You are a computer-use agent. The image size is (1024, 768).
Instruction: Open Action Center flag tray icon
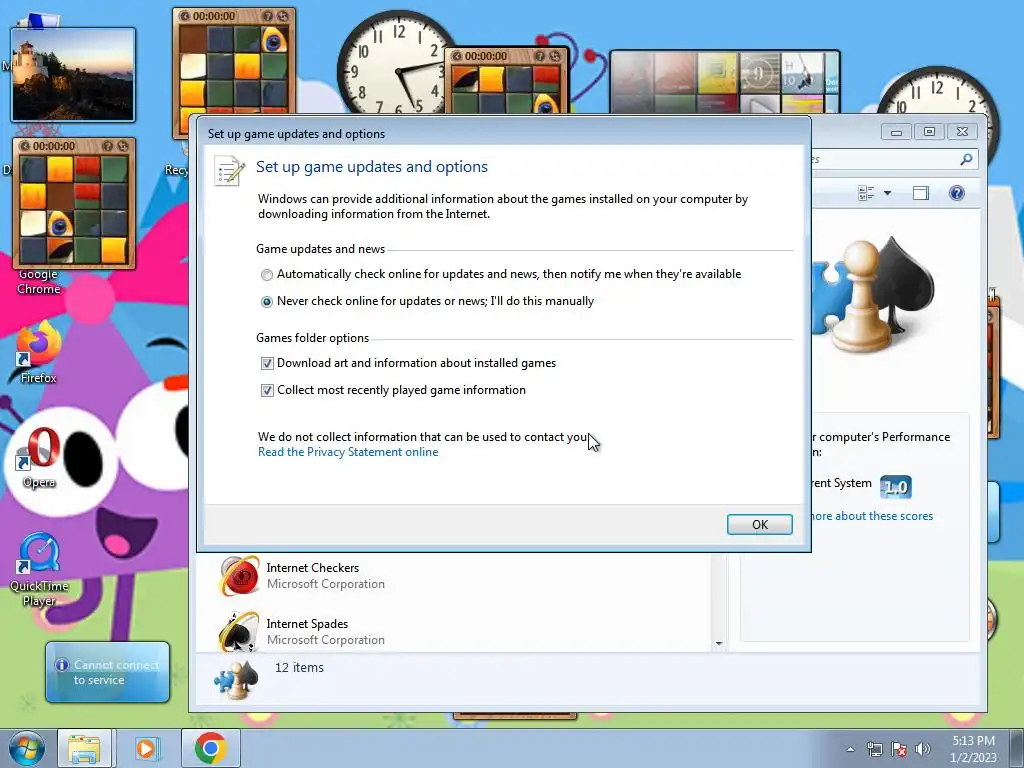coord(899,749)
